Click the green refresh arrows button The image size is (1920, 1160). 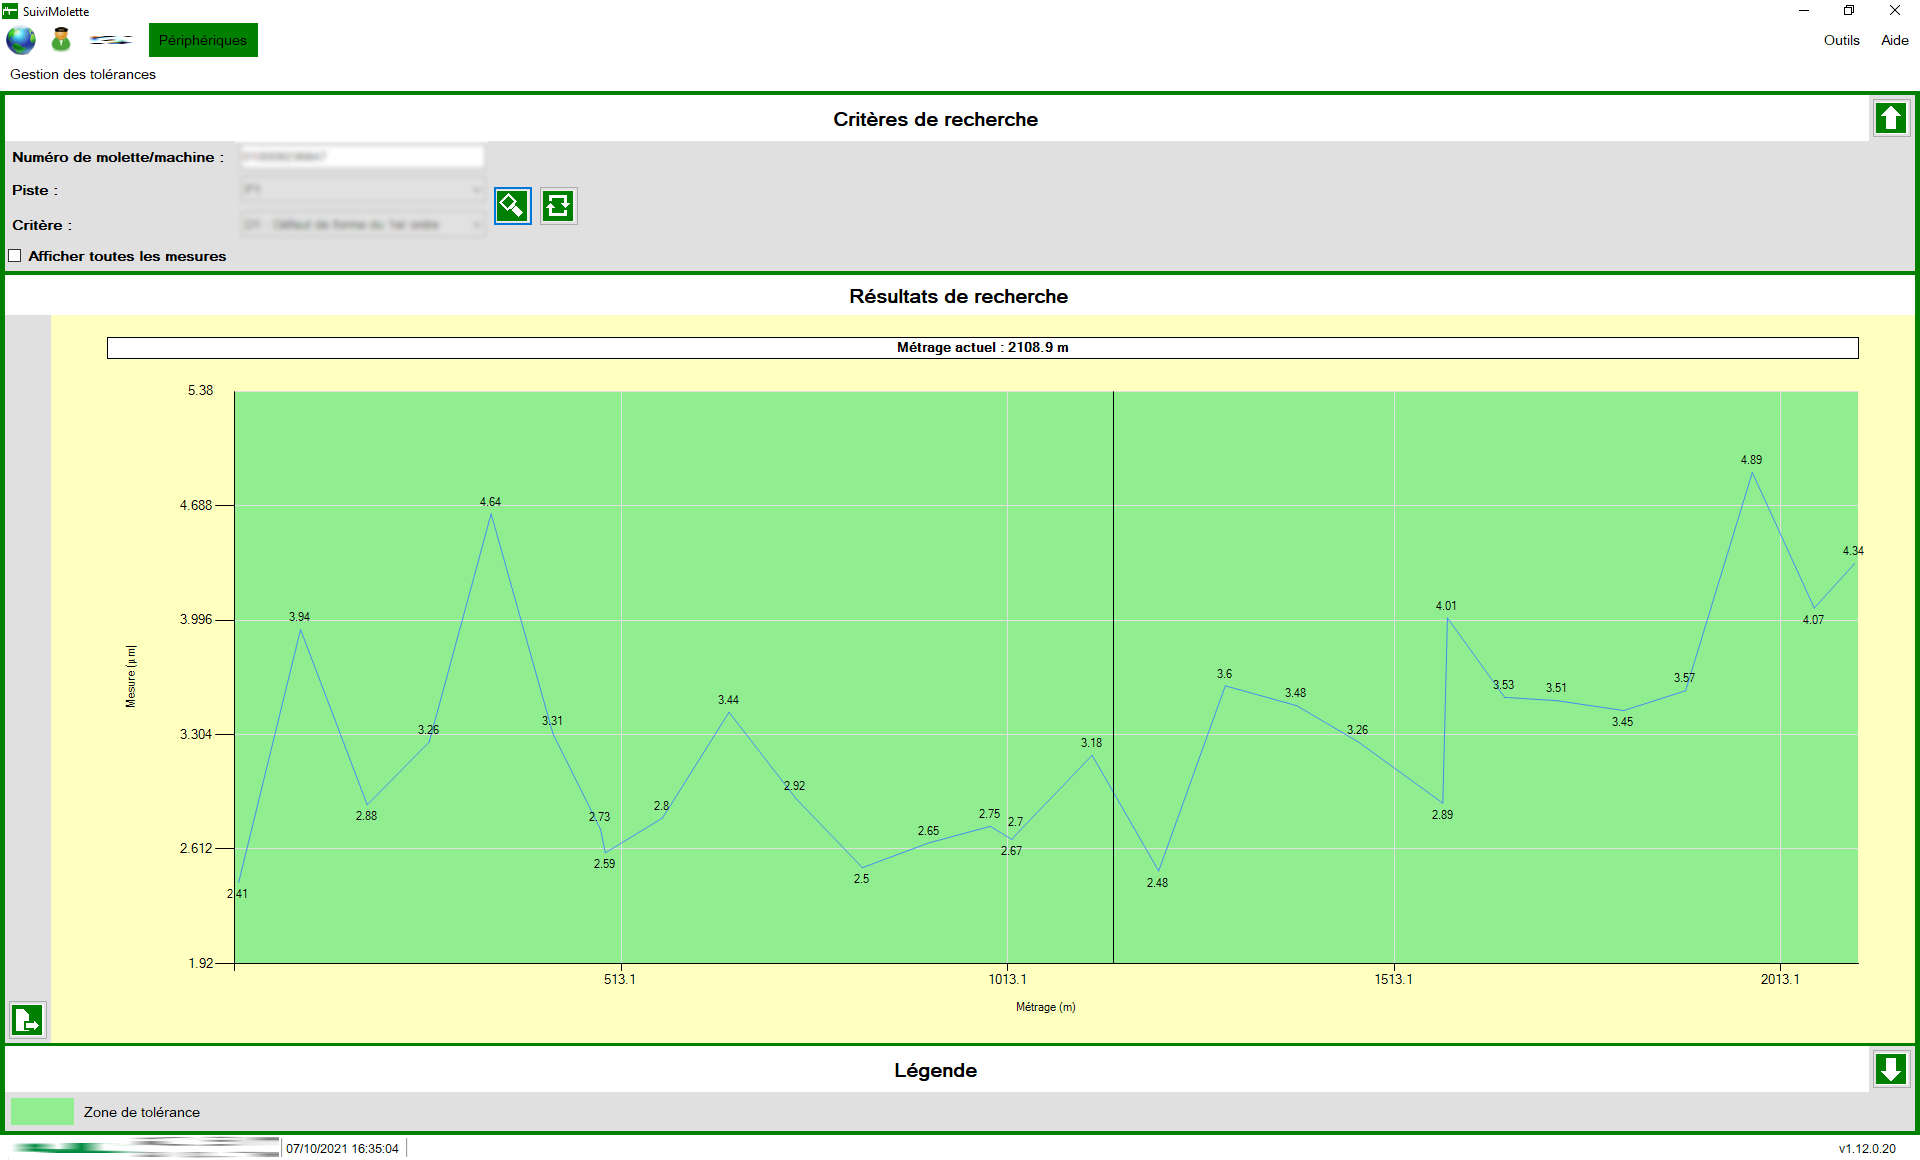(558, 206)
